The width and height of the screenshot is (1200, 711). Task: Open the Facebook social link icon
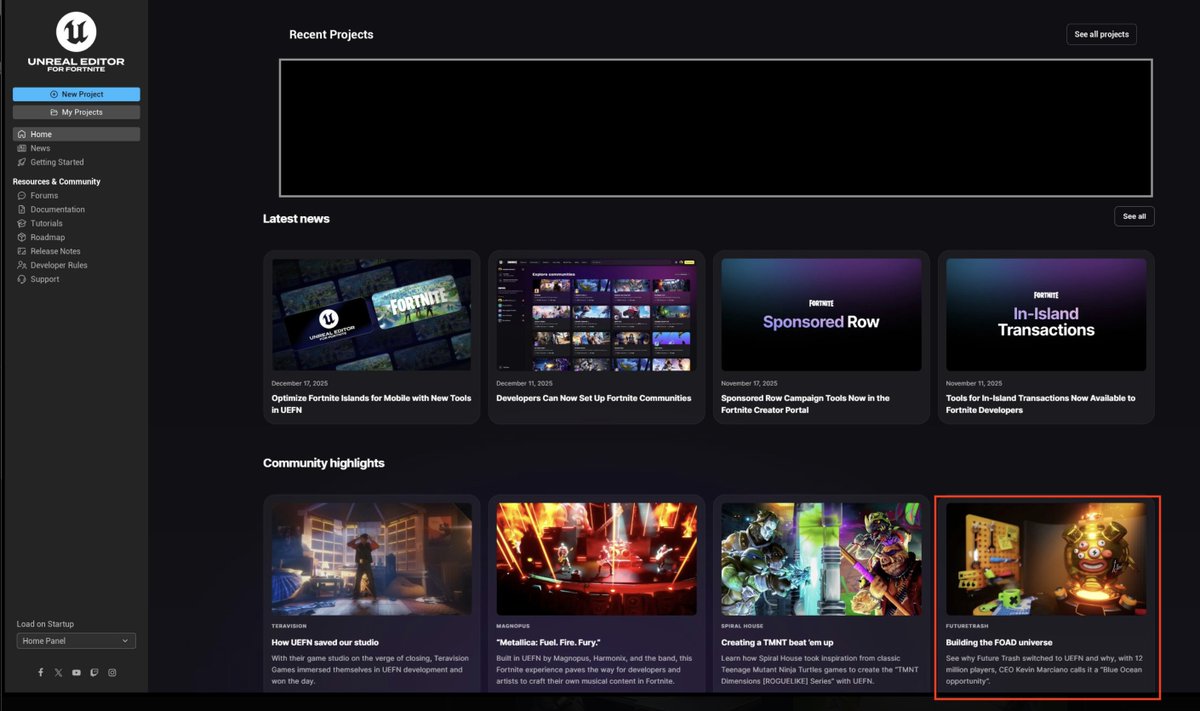[41, 673]
